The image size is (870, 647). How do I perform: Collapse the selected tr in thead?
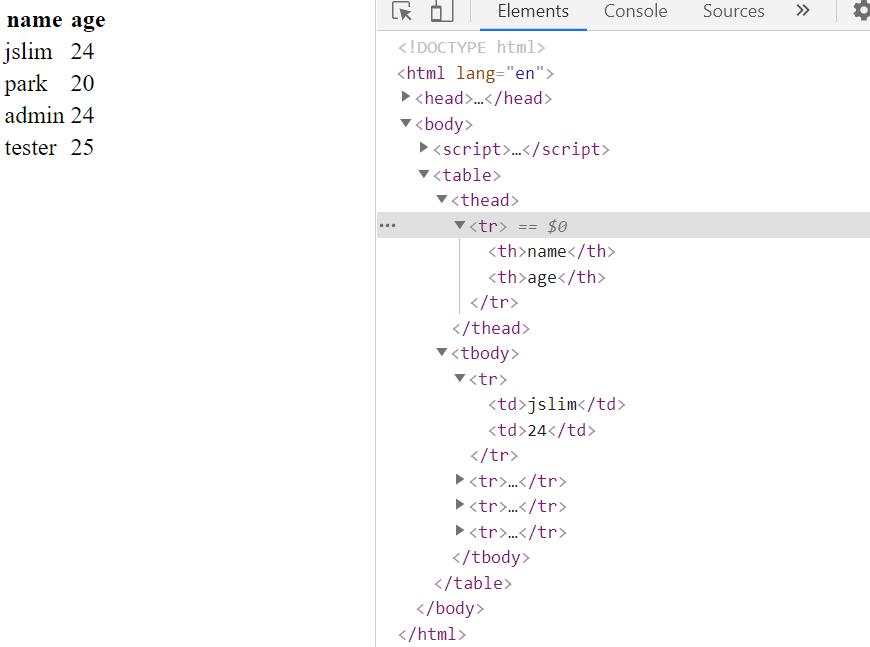[459, 225]
